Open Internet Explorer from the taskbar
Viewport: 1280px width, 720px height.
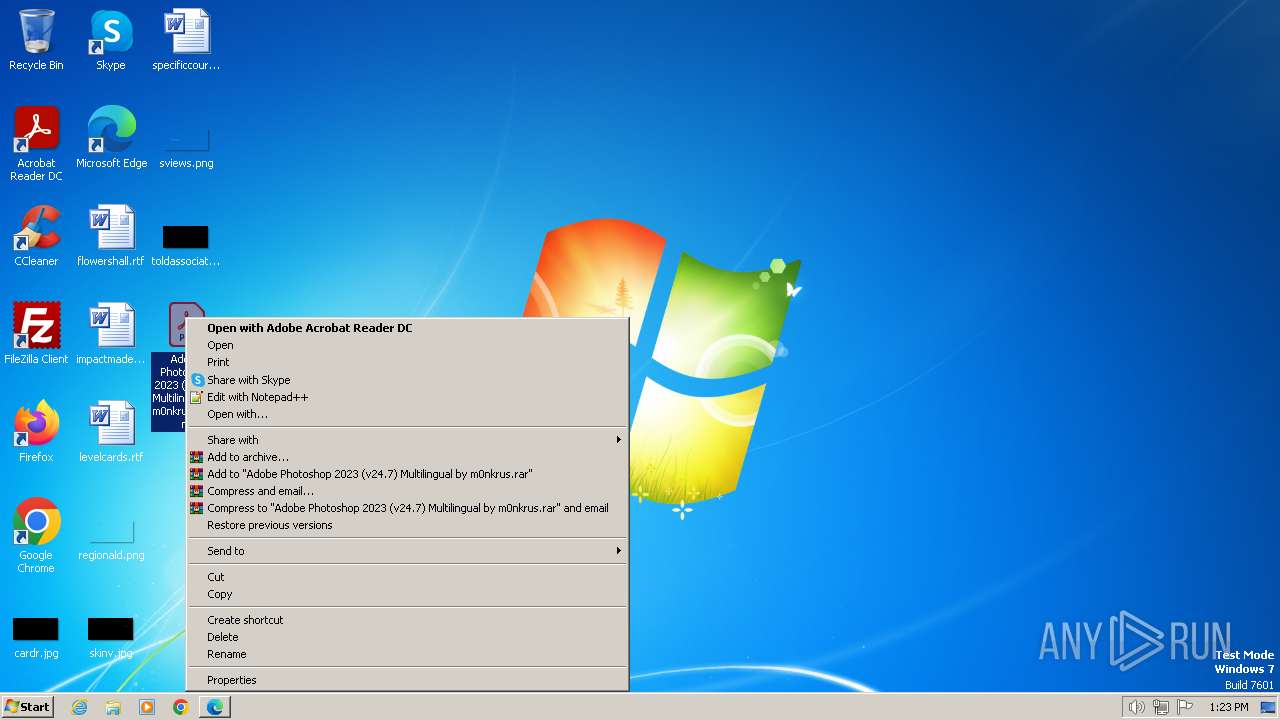pos(79,707)
